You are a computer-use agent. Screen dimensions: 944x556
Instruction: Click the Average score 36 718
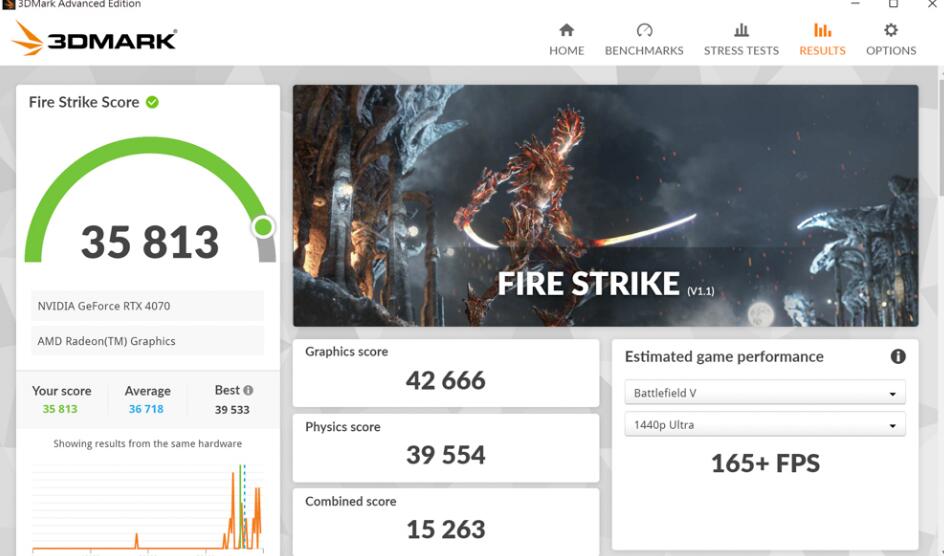(x=146, y=409)
